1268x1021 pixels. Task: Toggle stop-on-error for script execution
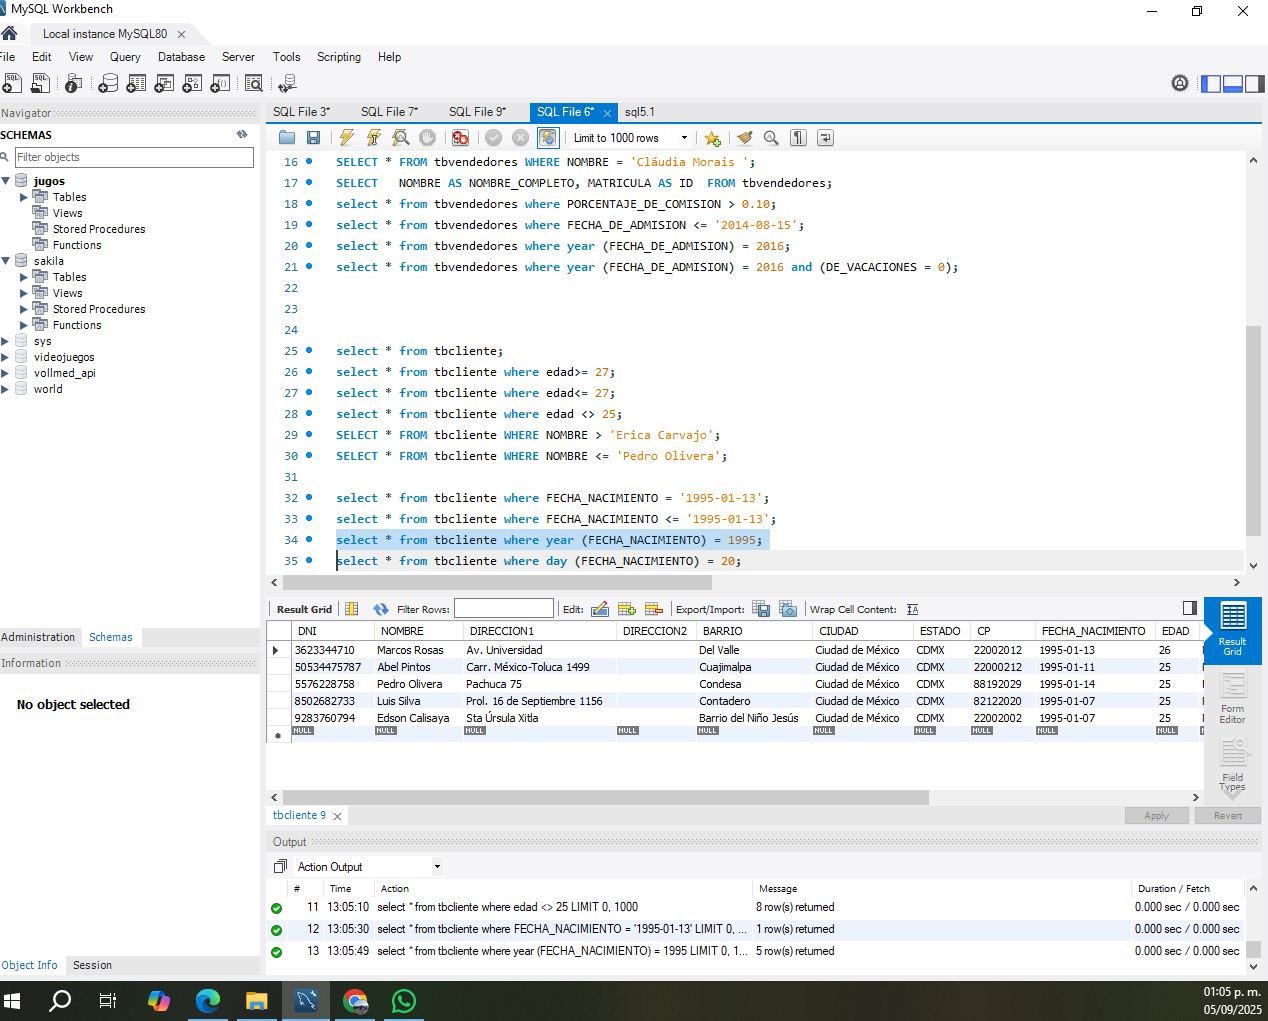pyautogui.click(x=460, y=138)
